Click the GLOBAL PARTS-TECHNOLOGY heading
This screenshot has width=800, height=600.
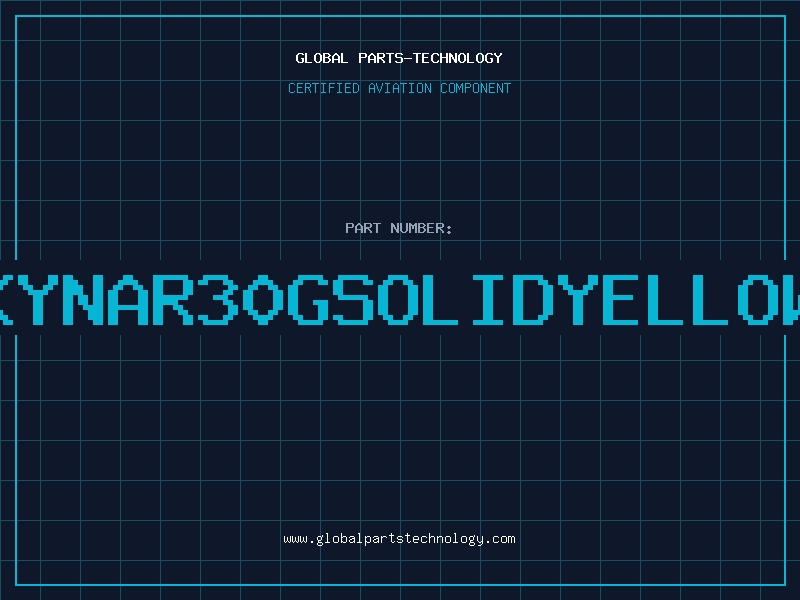coord(399,58)
